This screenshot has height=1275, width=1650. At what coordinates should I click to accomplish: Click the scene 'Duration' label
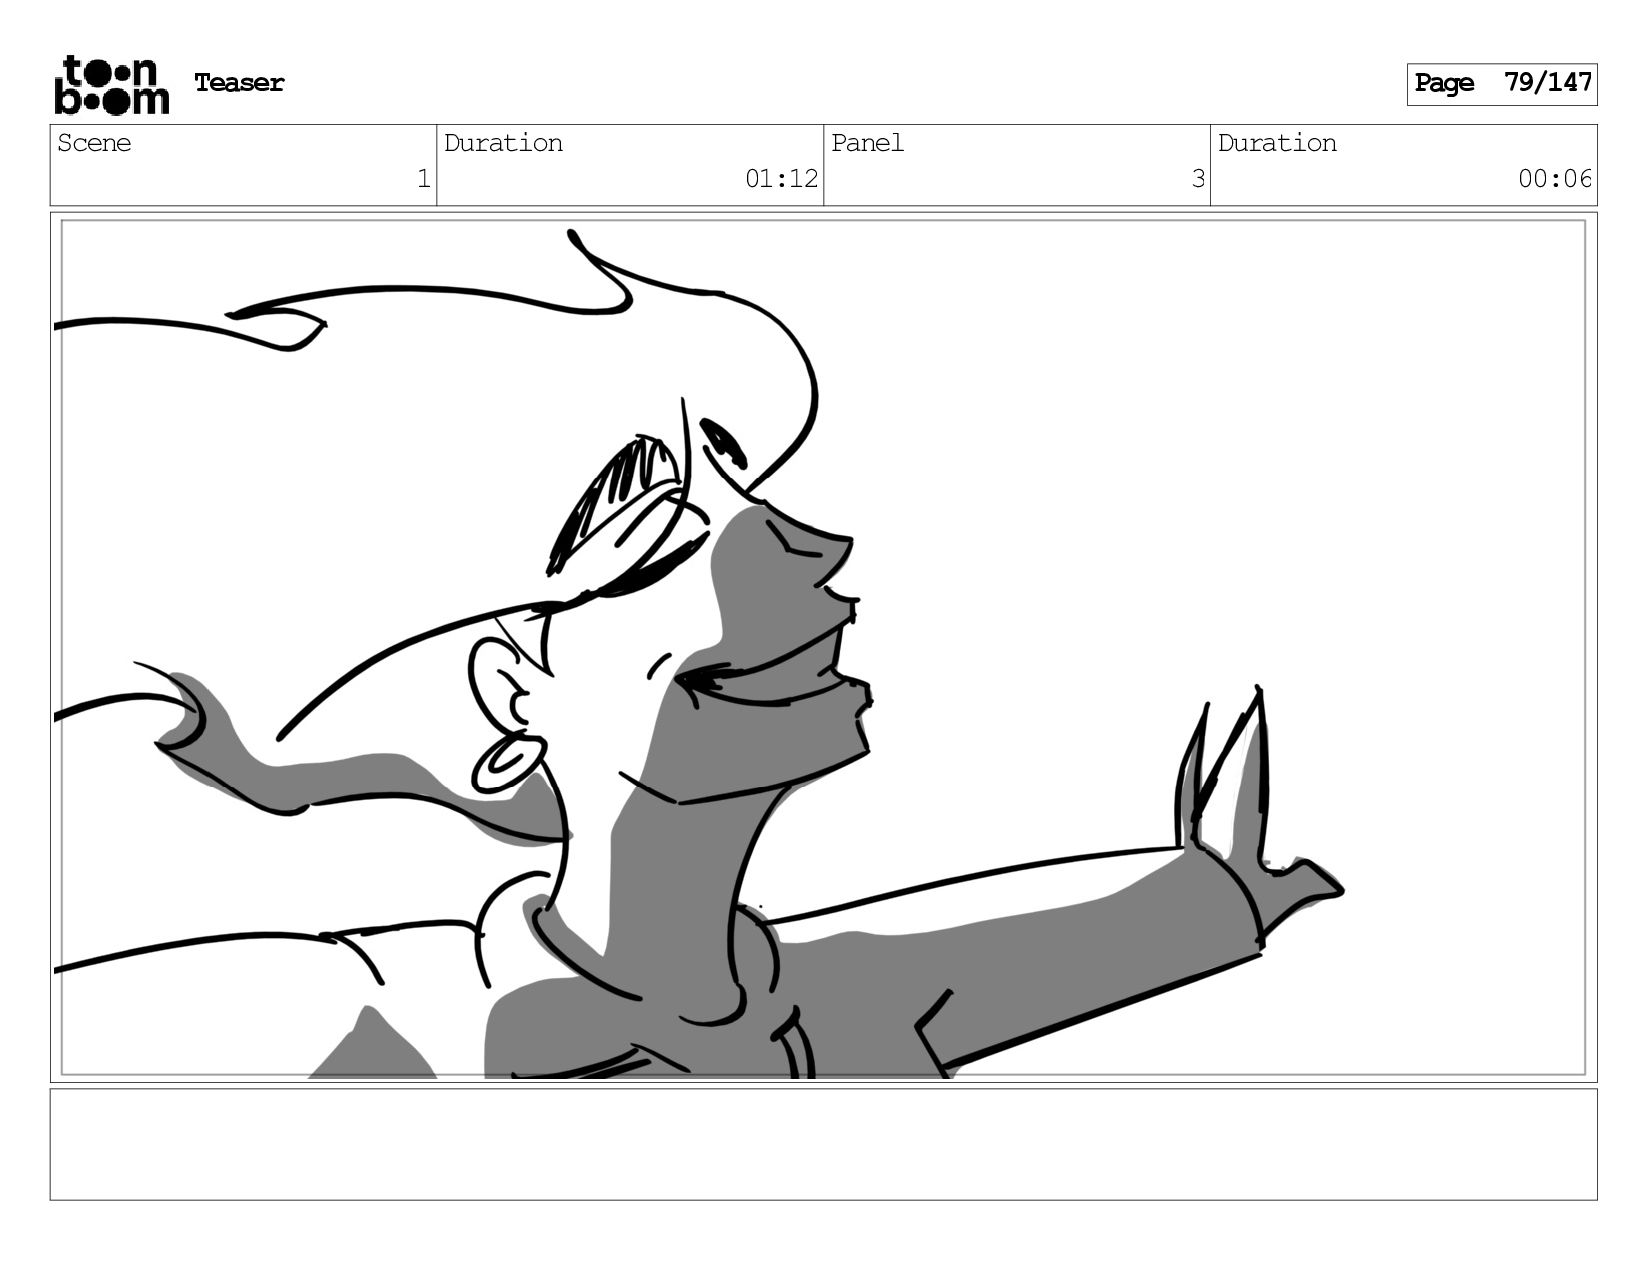(503, 143)
